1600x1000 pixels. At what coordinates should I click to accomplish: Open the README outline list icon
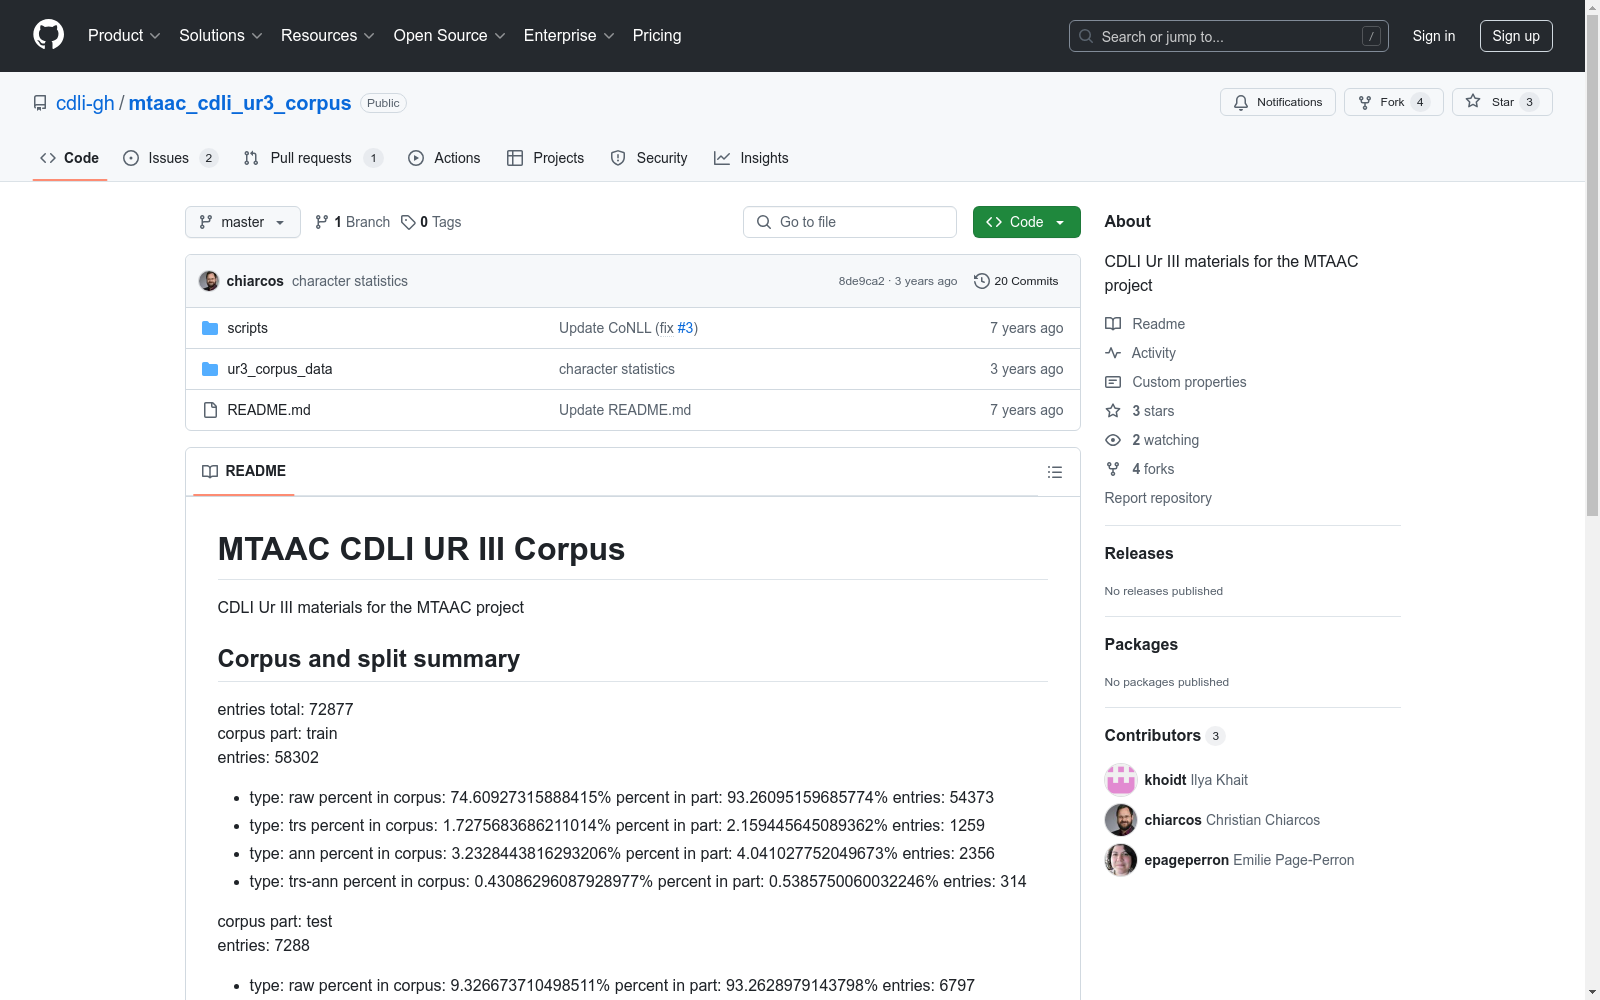point(1054,472)
